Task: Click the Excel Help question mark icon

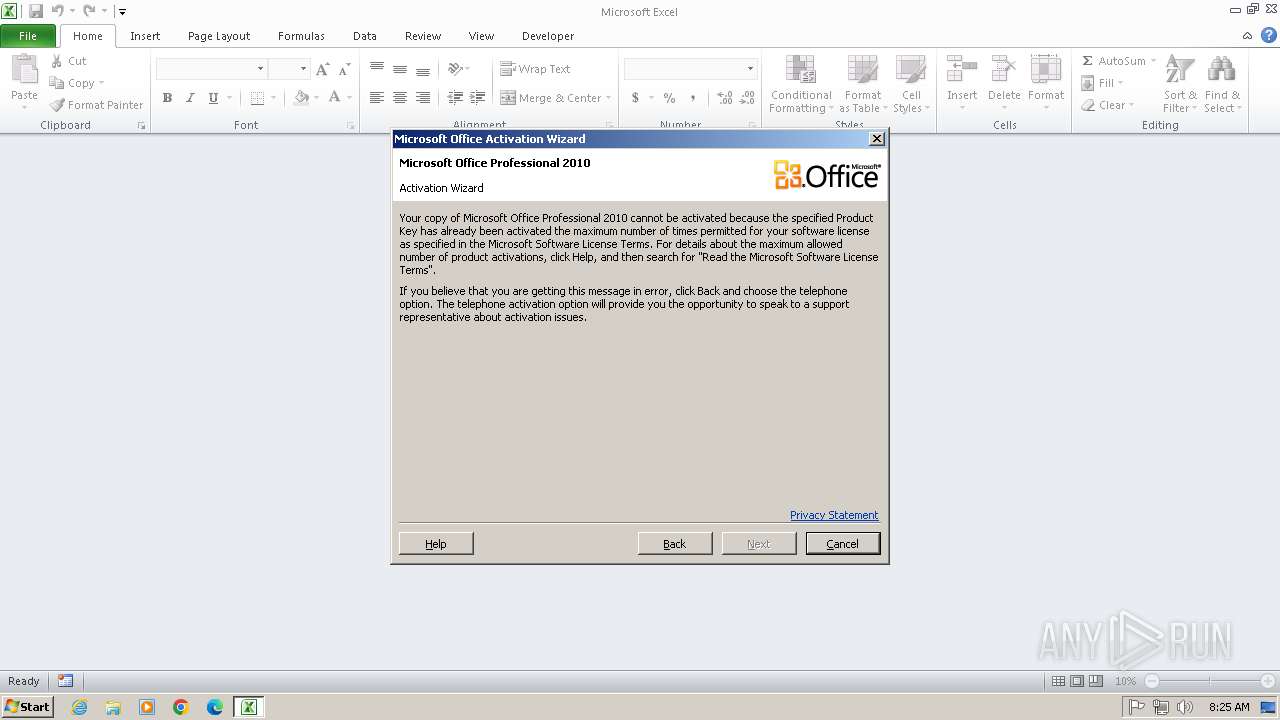Action: tap(1268, 35)
